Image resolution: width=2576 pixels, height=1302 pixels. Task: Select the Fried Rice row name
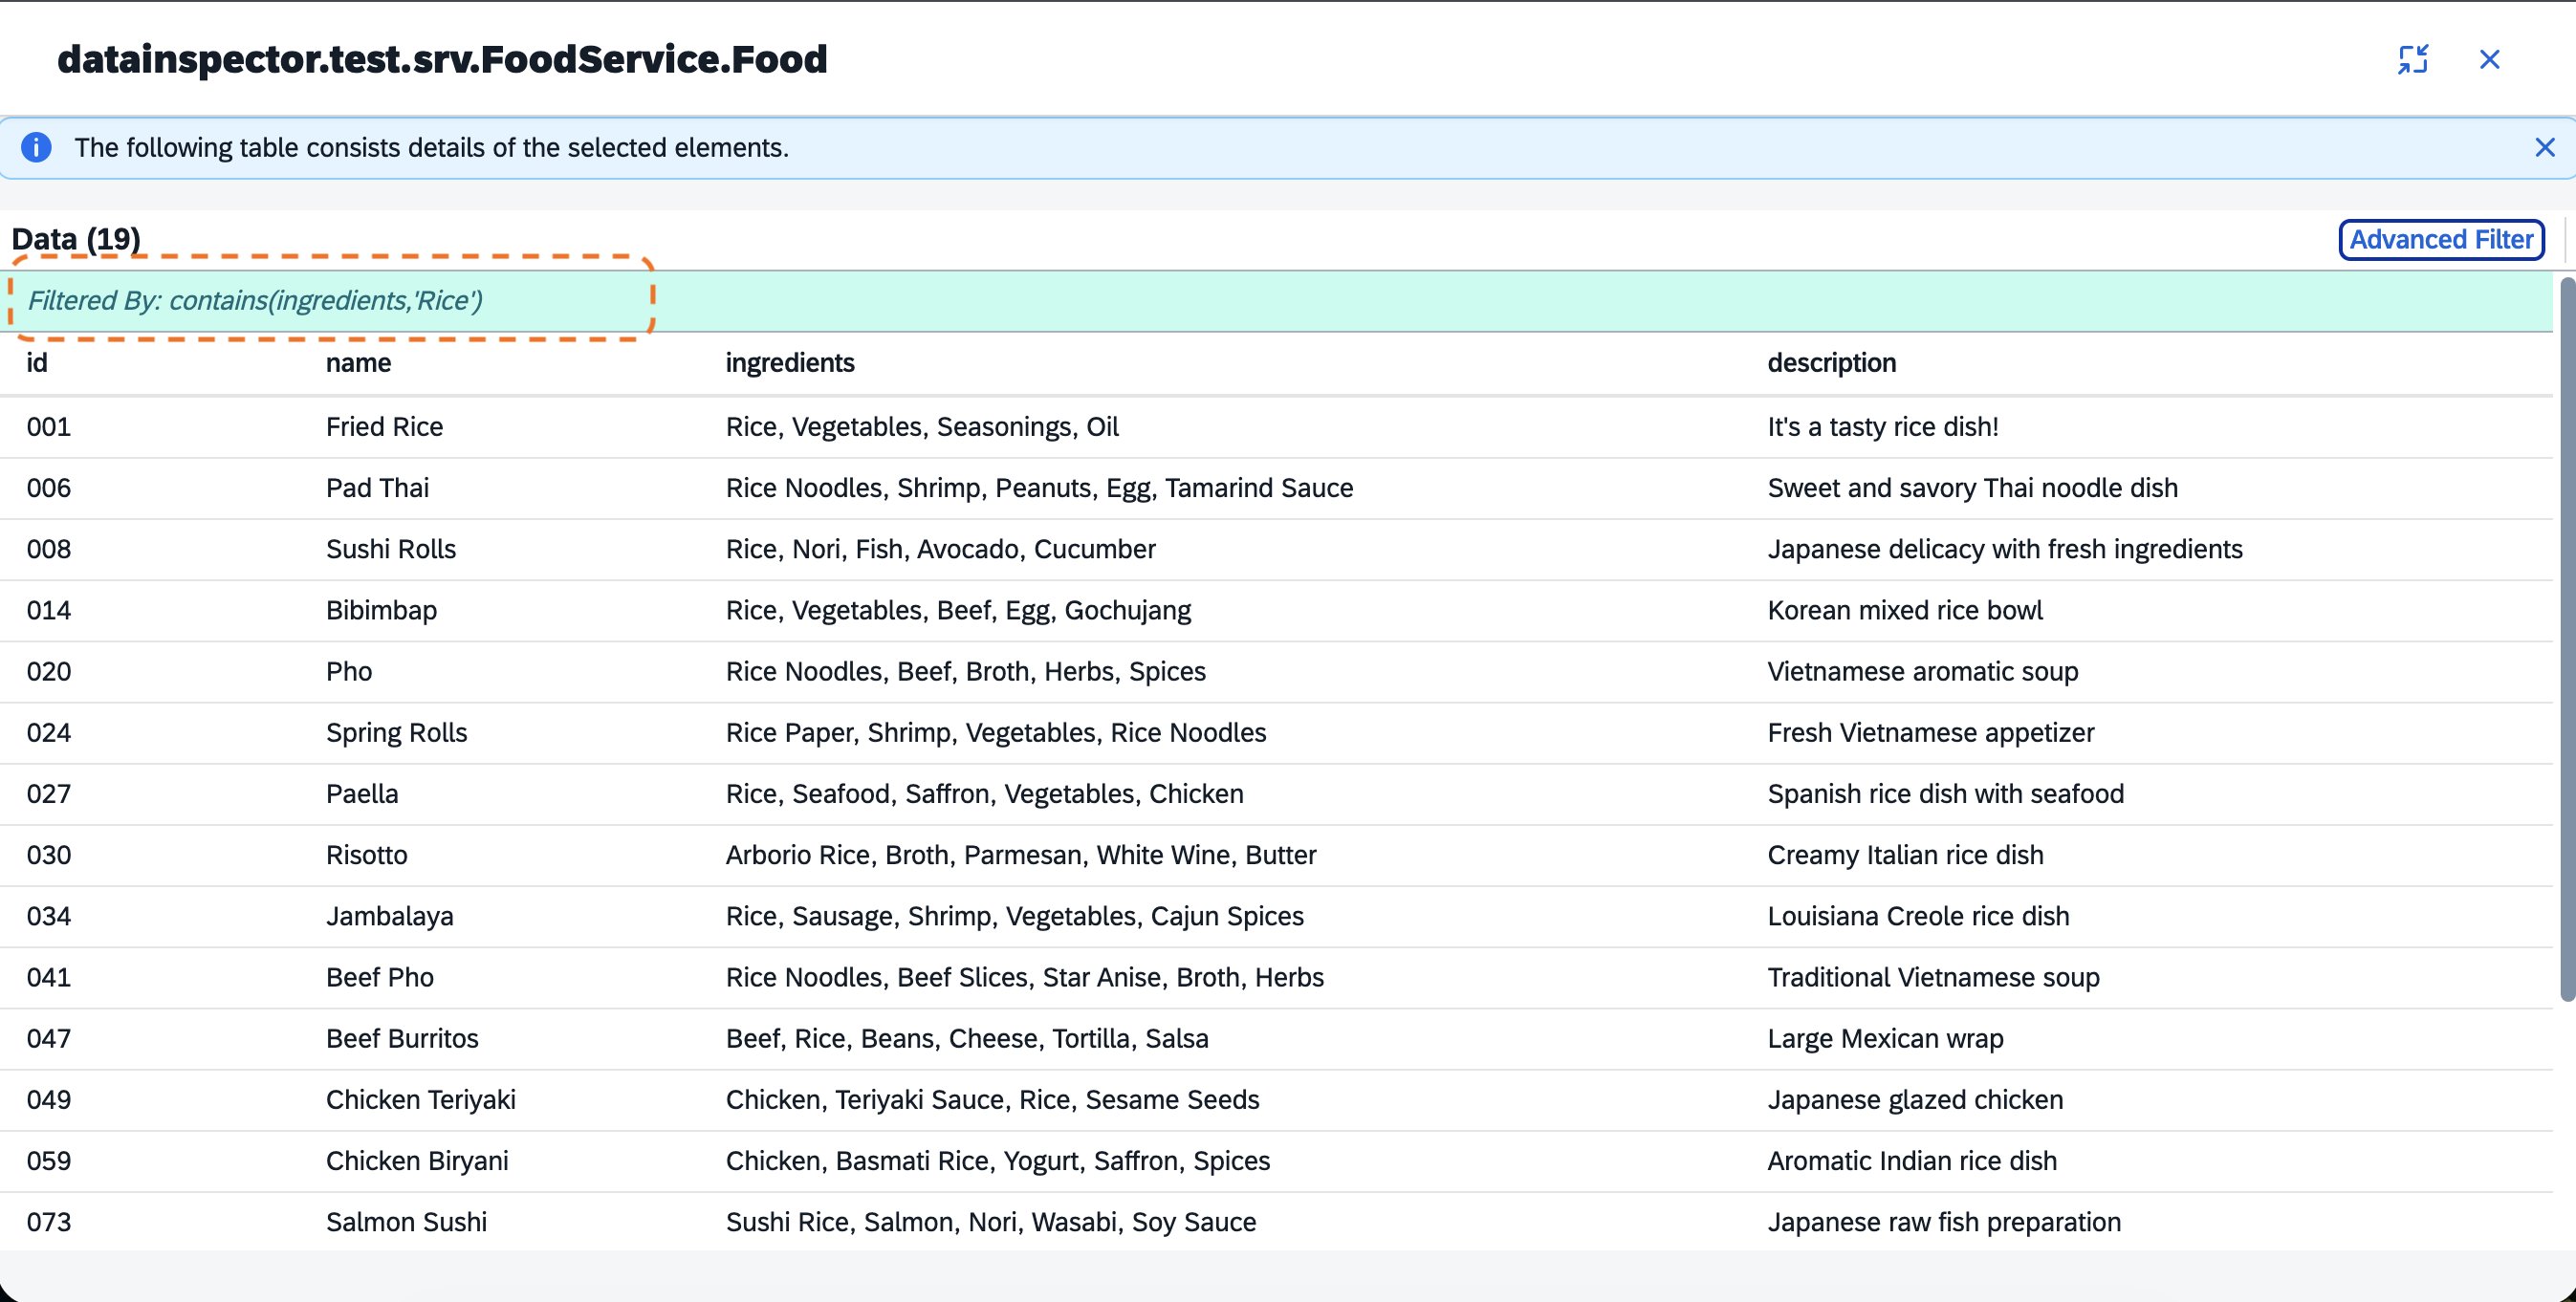(x=384, y=427)
